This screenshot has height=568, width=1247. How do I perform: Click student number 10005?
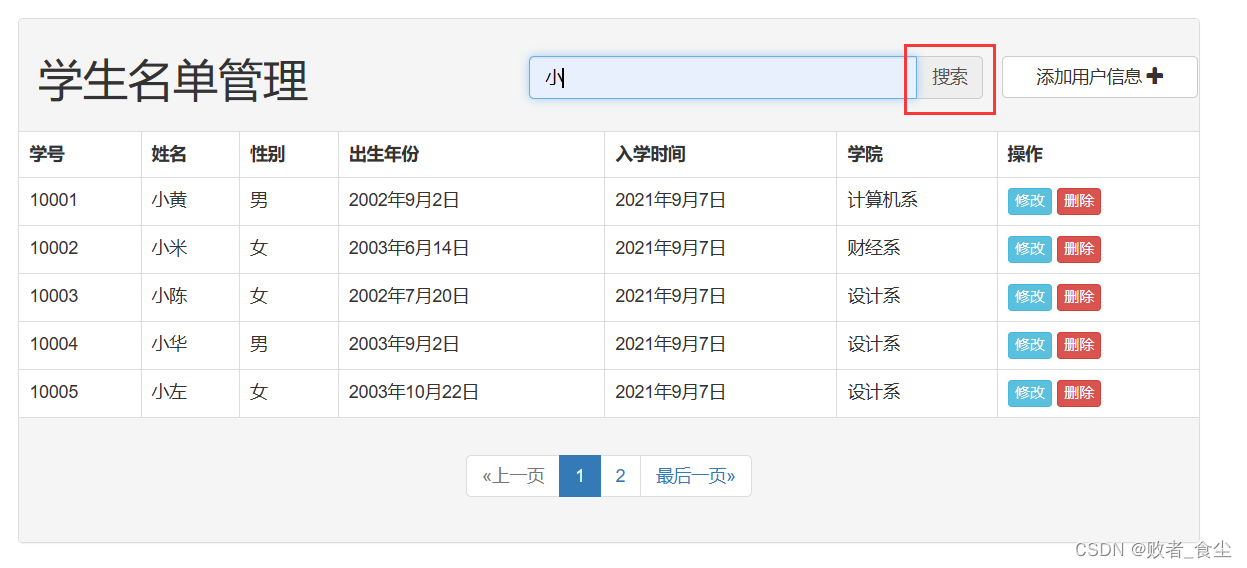[54, 392]
